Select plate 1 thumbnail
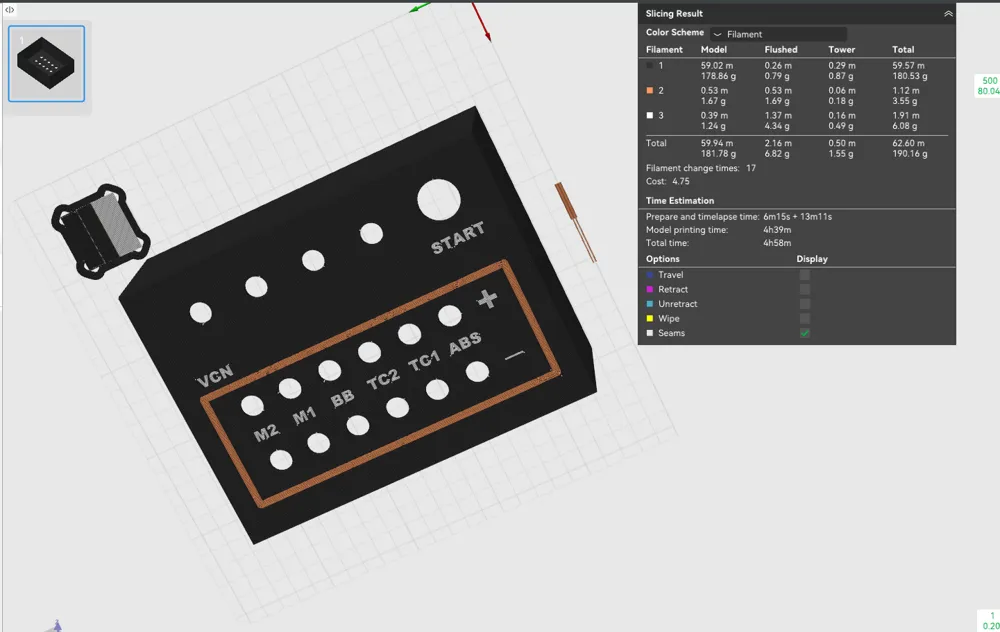This screenshot has height=632, width=1000. 47,64
